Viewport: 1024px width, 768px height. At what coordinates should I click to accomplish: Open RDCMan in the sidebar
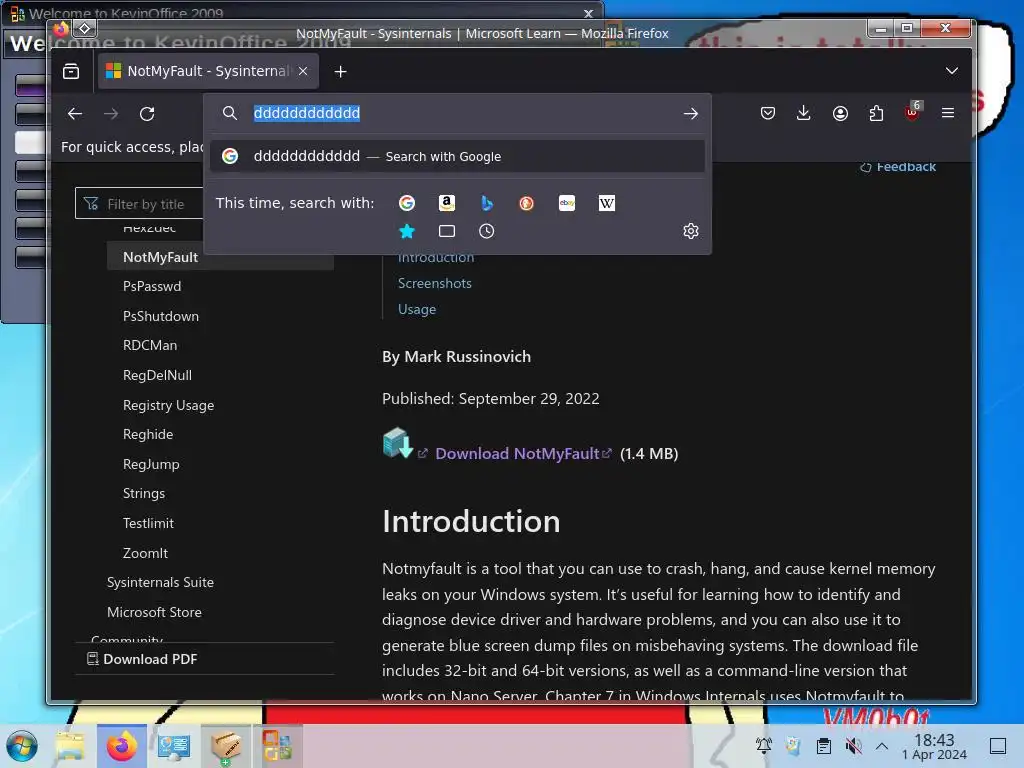(150, 345)
